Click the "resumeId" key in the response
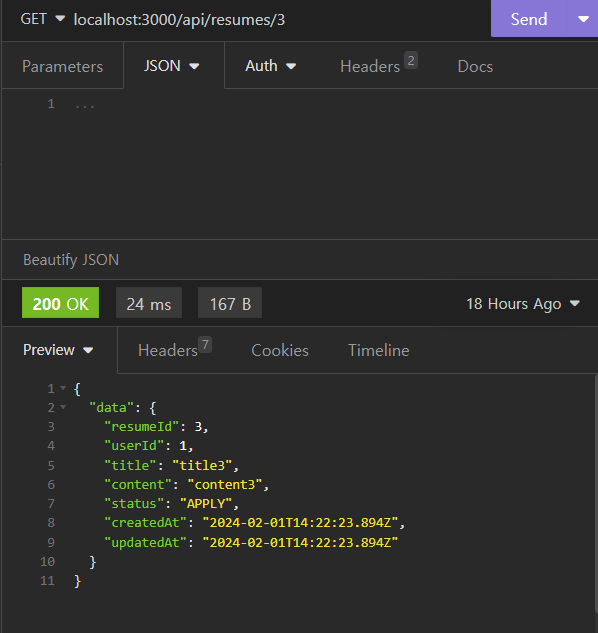598x633 pixels. [142, 427]
